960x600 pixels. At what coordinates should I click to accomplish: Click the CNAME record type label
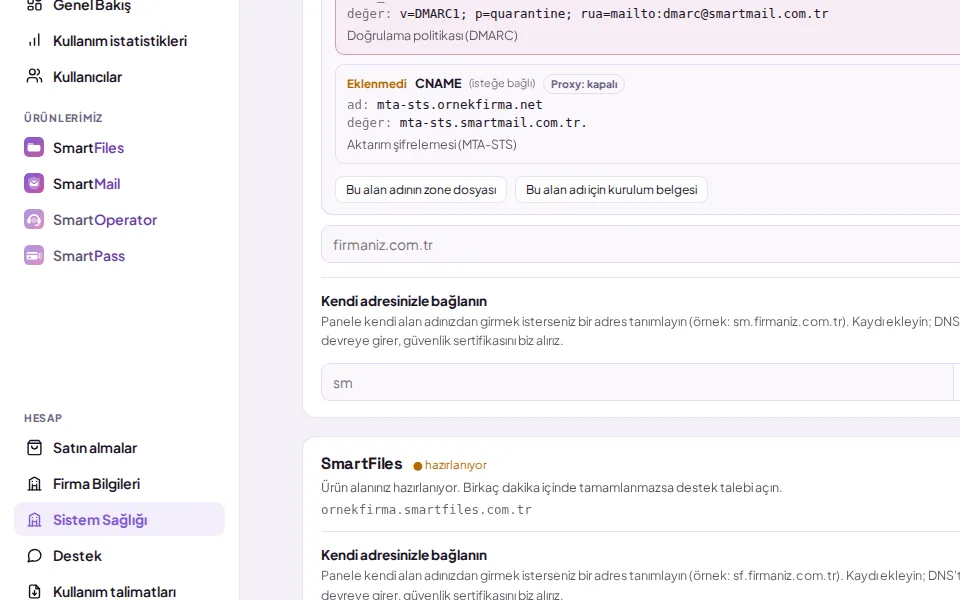(x=438, y=83)
